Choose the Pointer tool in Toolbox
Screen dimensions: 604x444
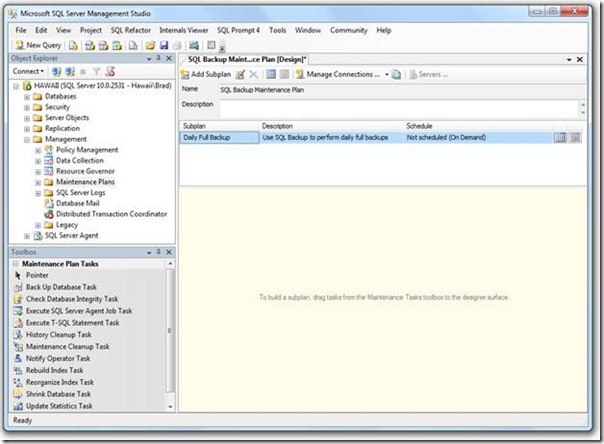tap(18, 275)
